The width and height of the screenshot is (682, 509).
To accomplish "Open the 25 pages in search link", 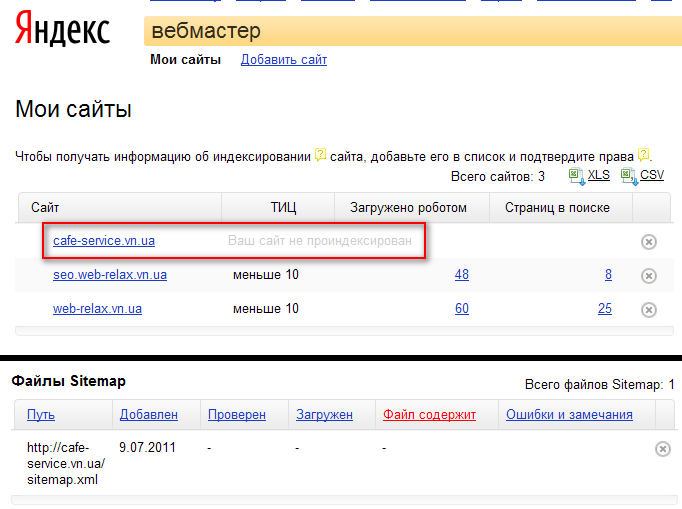I will (605, 308).
